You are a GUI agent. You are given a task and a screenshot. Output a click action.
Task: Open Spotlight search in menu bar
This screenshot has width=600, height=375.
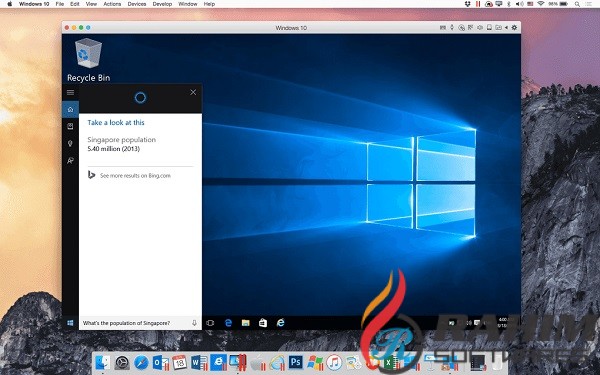coord(577,4)
